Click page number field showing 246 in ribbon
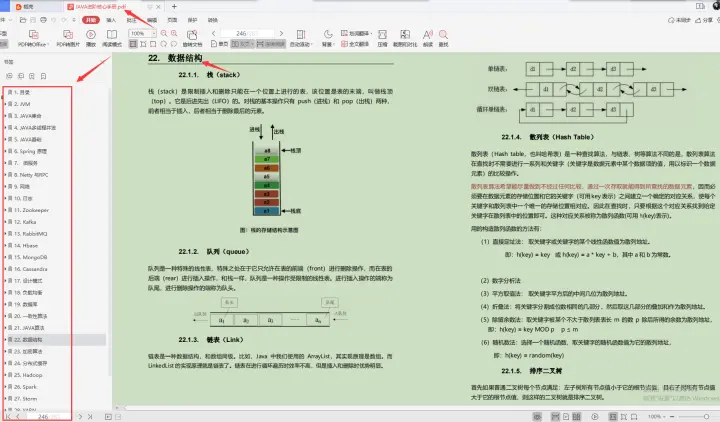720x422 pixels. point(247,34)
